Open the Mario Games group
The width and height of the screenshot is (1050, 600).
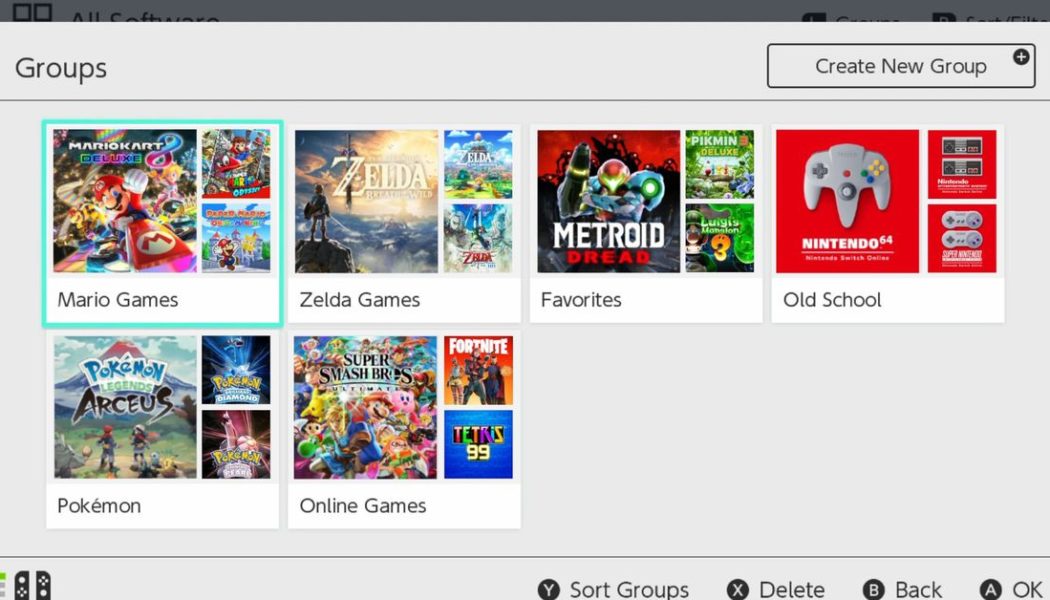pos(162,220)
